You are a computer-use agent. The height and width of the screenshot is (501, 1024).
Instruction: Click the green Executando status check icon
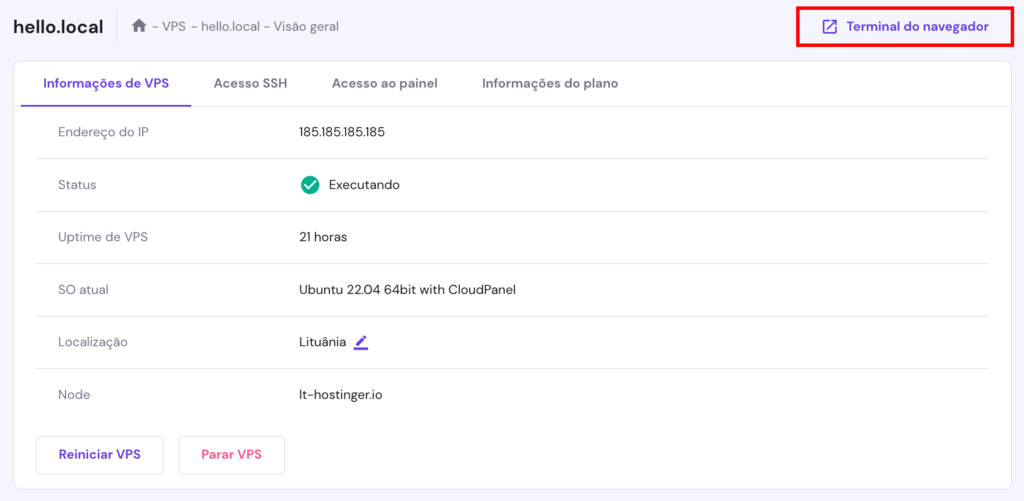coord(310,185)
